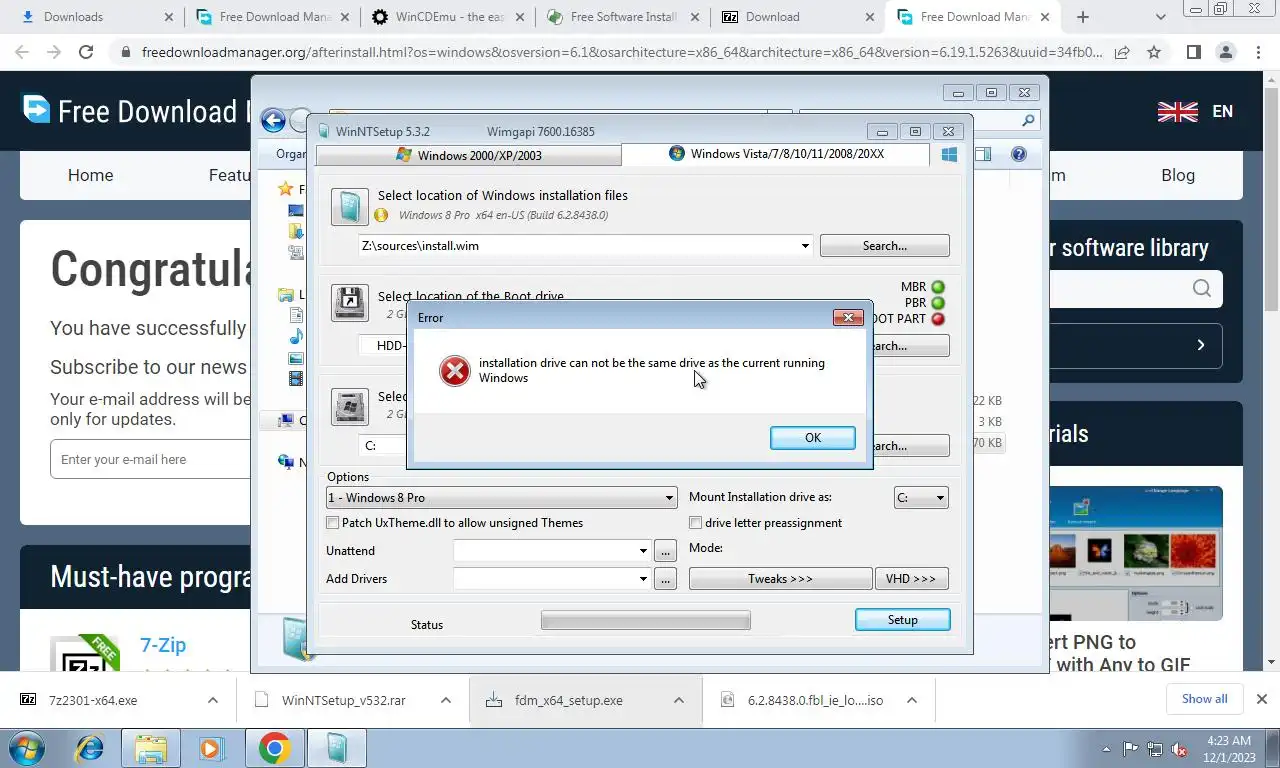Reload the page in Chrome

[x=86, y=52]
